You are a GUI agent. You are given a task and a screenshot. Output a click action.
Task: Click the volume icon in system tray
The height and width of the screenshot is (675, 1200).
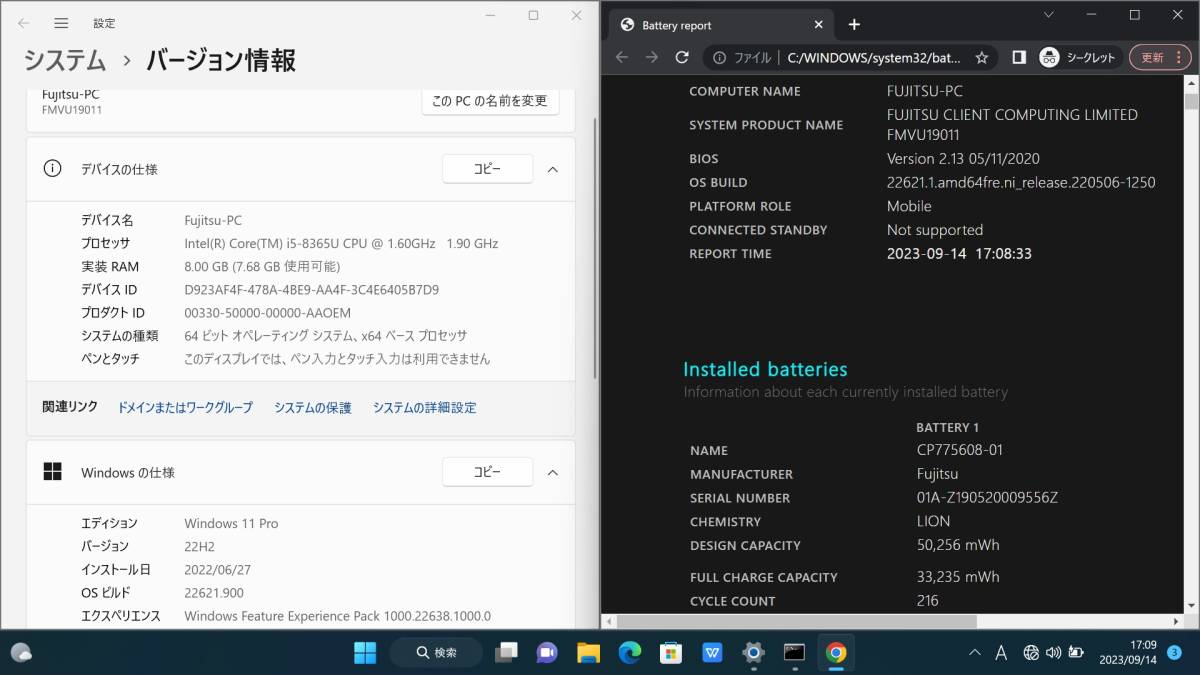pos(1053,653)
